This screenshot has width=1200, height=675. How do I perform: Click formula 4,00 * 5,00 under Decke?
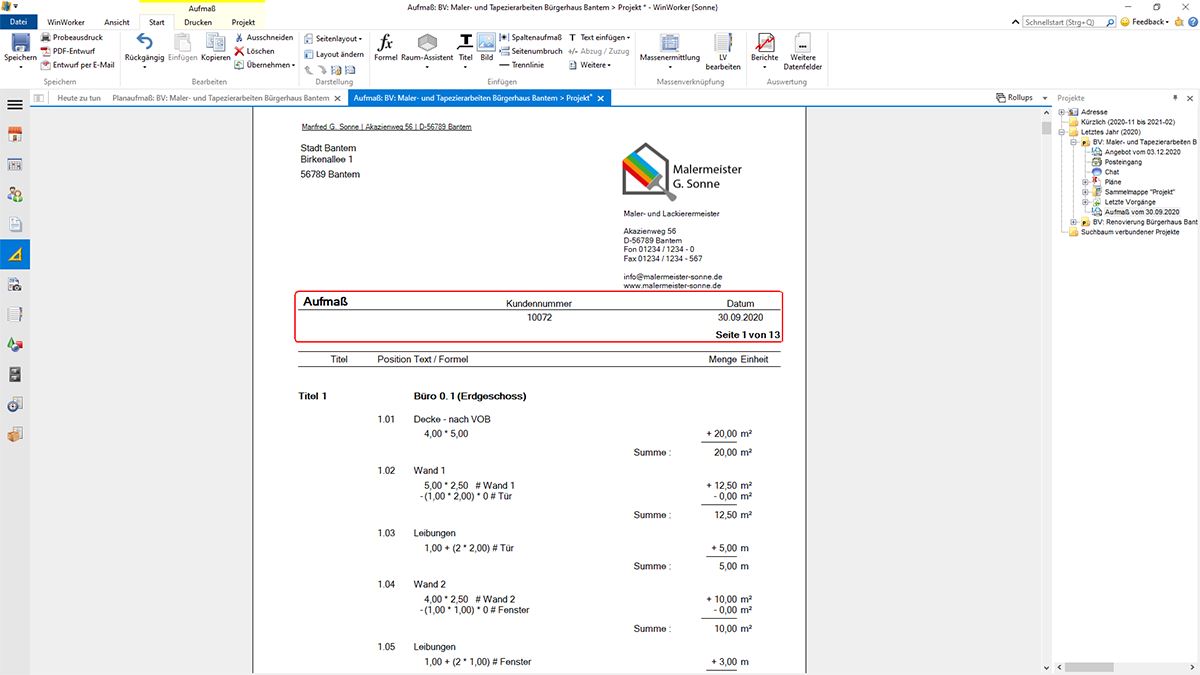446,434
